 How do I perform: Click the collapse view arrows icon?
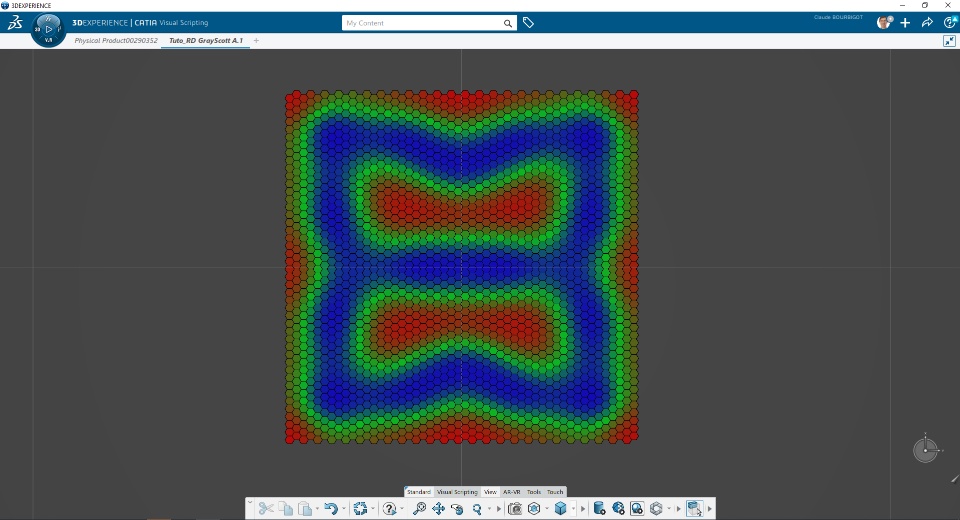tap(949, 41)
